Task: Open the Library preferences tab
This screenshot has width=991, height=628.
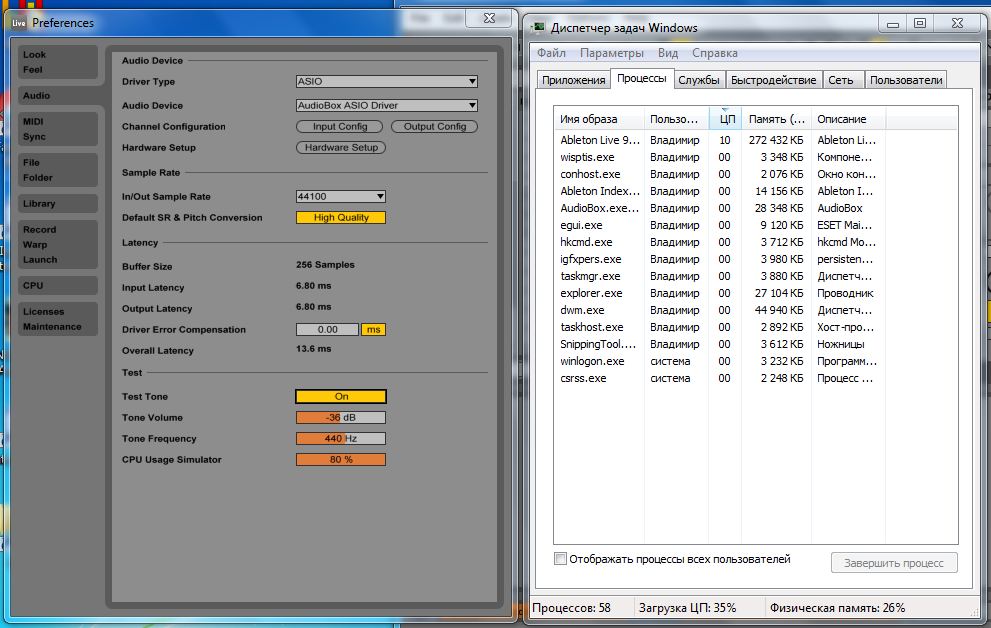Action: pyautogui.click(x=58, y=203)
